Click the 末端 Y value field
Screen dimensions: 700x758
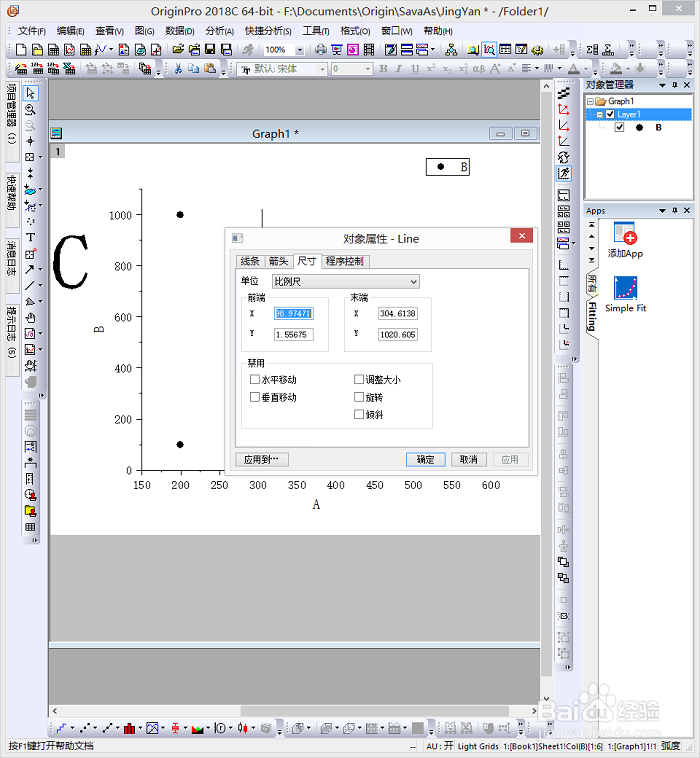tap(398, 335)
